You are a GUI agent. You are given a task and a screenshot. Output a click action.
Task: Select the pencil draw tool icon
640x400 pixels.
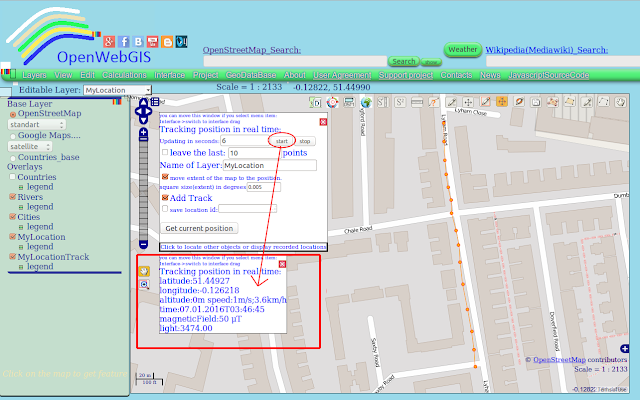451,102
